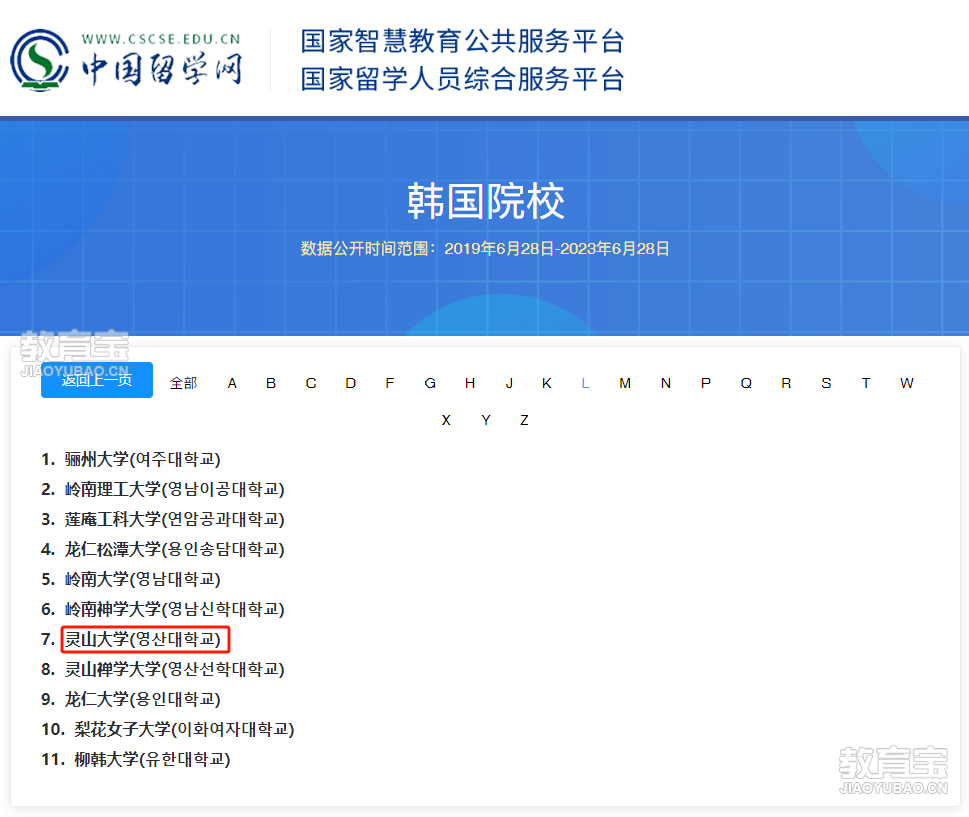969x817 pixels.
Task: Filter universities by letter J
Action: 509,383
